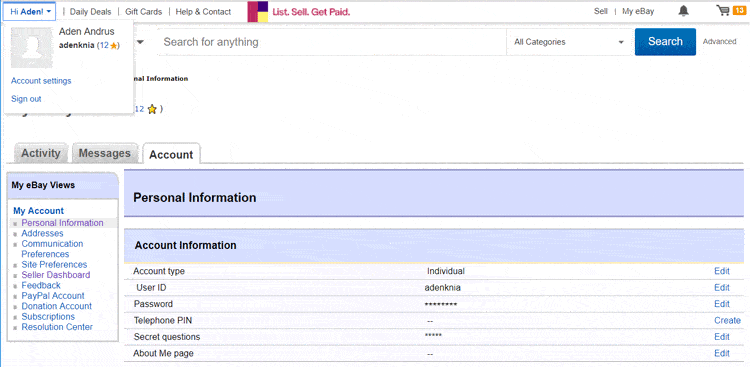Expand the shop by category arrow
The width and height of the screenshot is (750, 367).
(141, 42)
